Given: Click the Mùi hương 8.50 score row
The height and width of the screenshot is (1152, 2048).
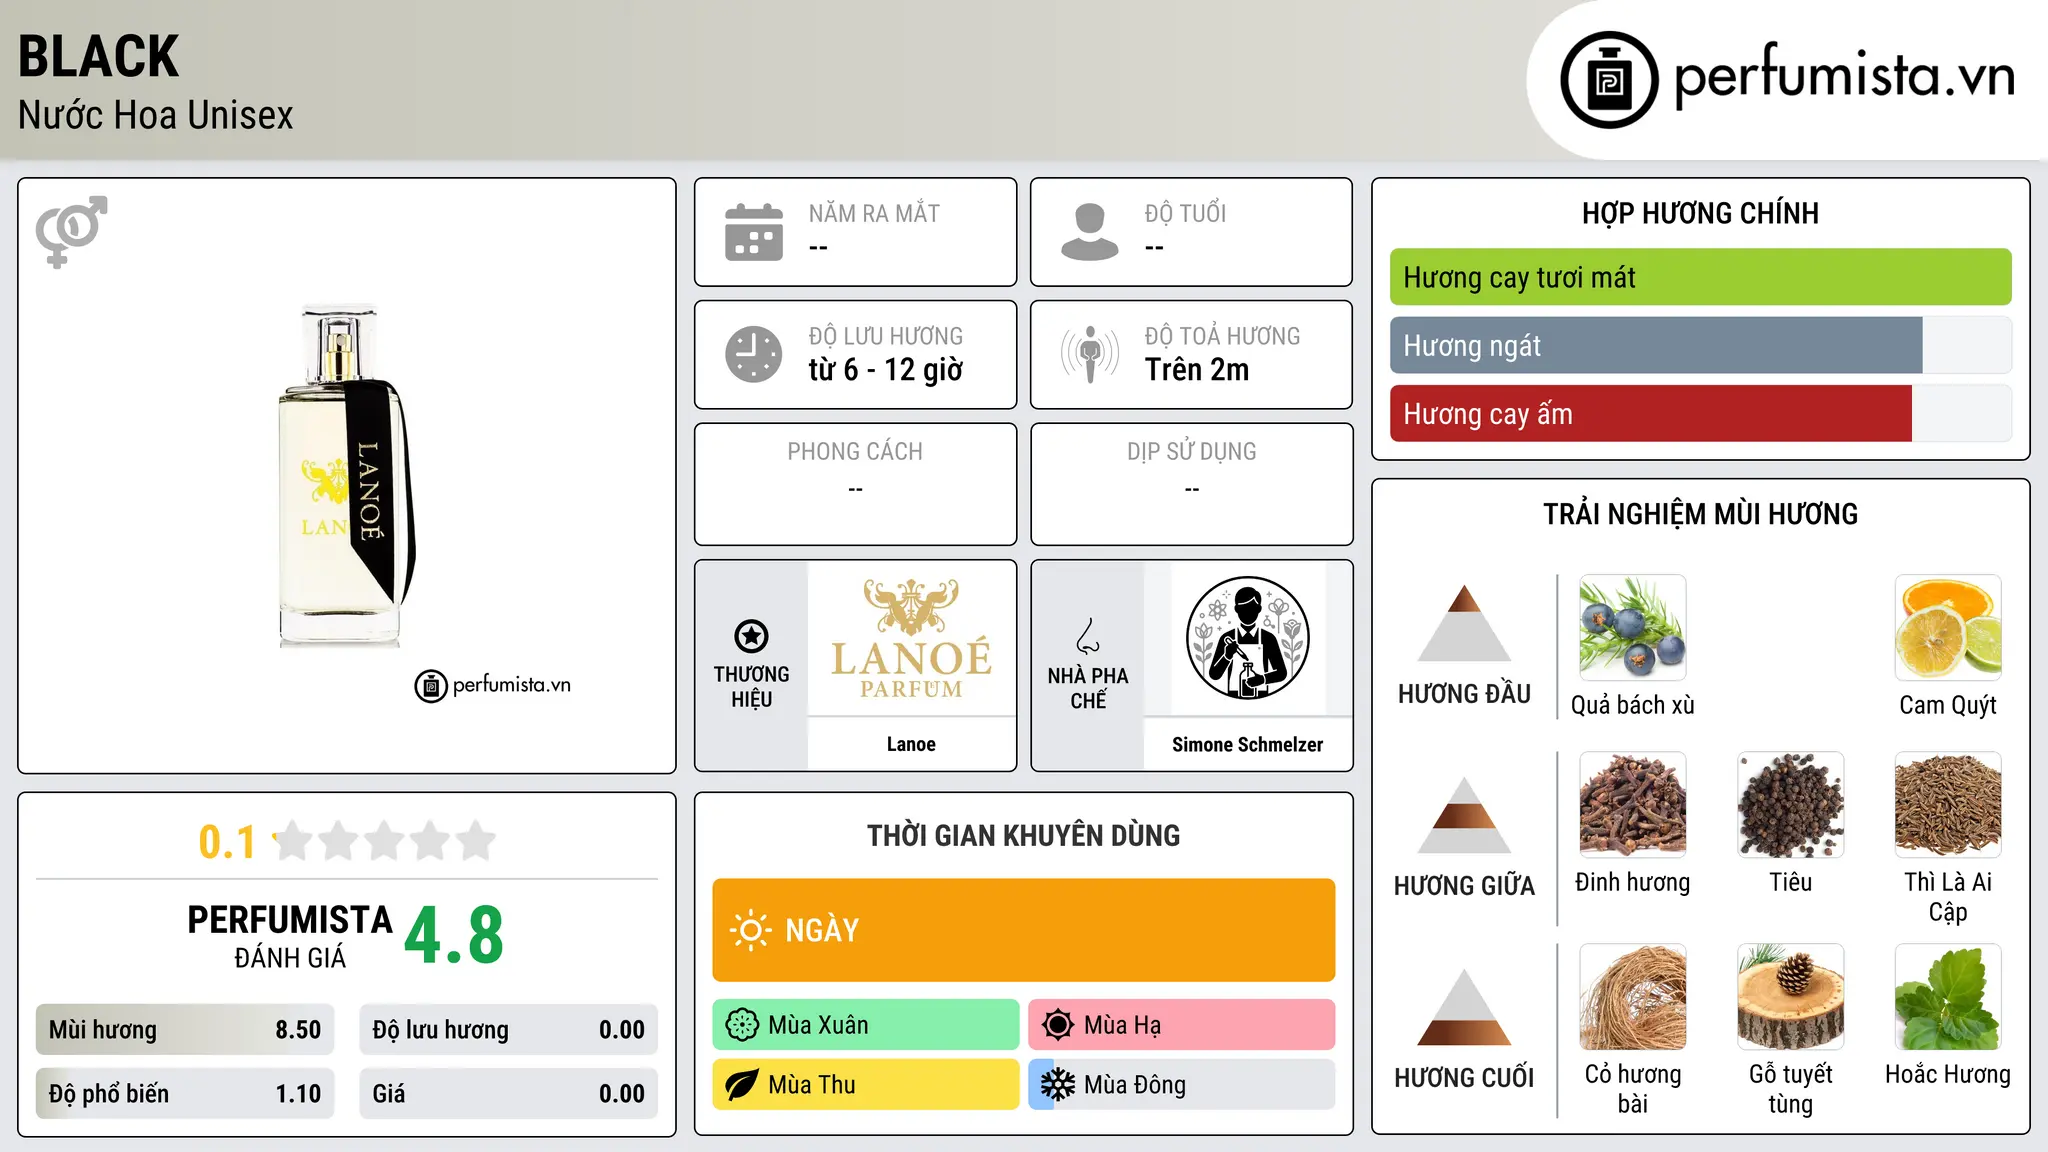Looking at the screenshot, I should point(185,1030).
